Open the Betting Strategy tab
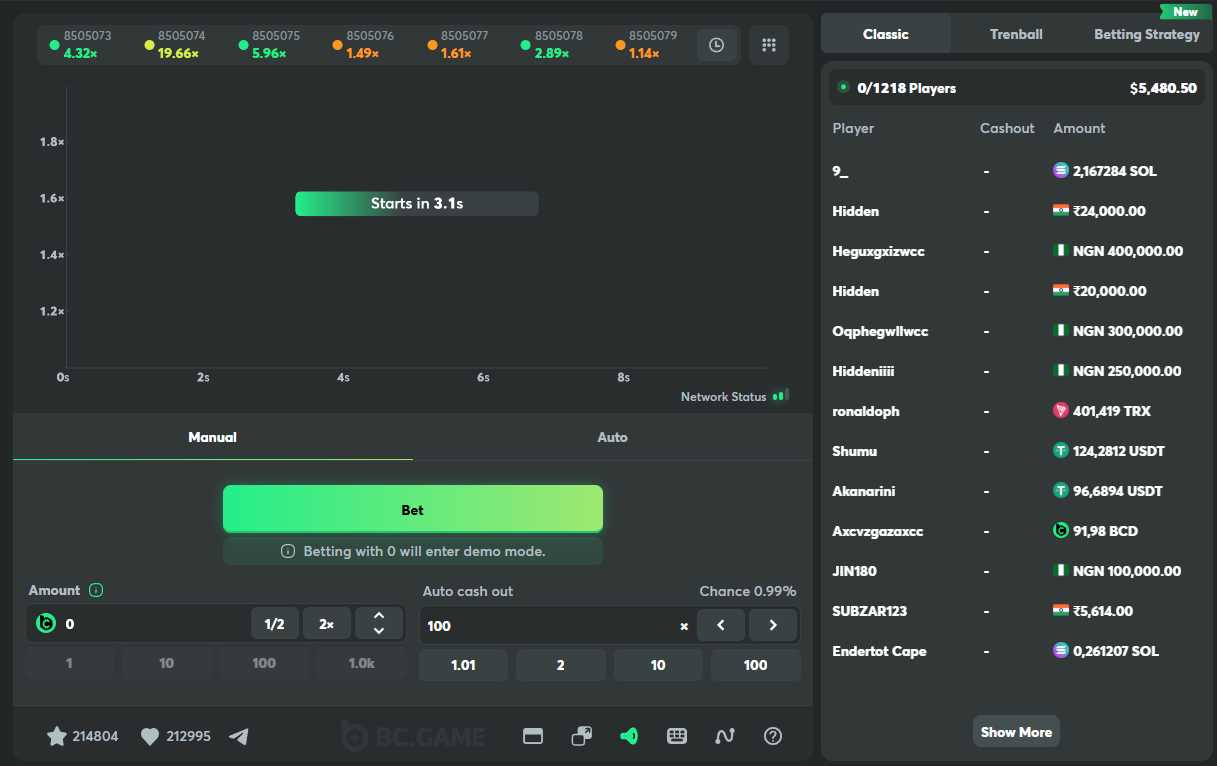Viewport: 1217px width, 766px height. tap(1146, 34)
